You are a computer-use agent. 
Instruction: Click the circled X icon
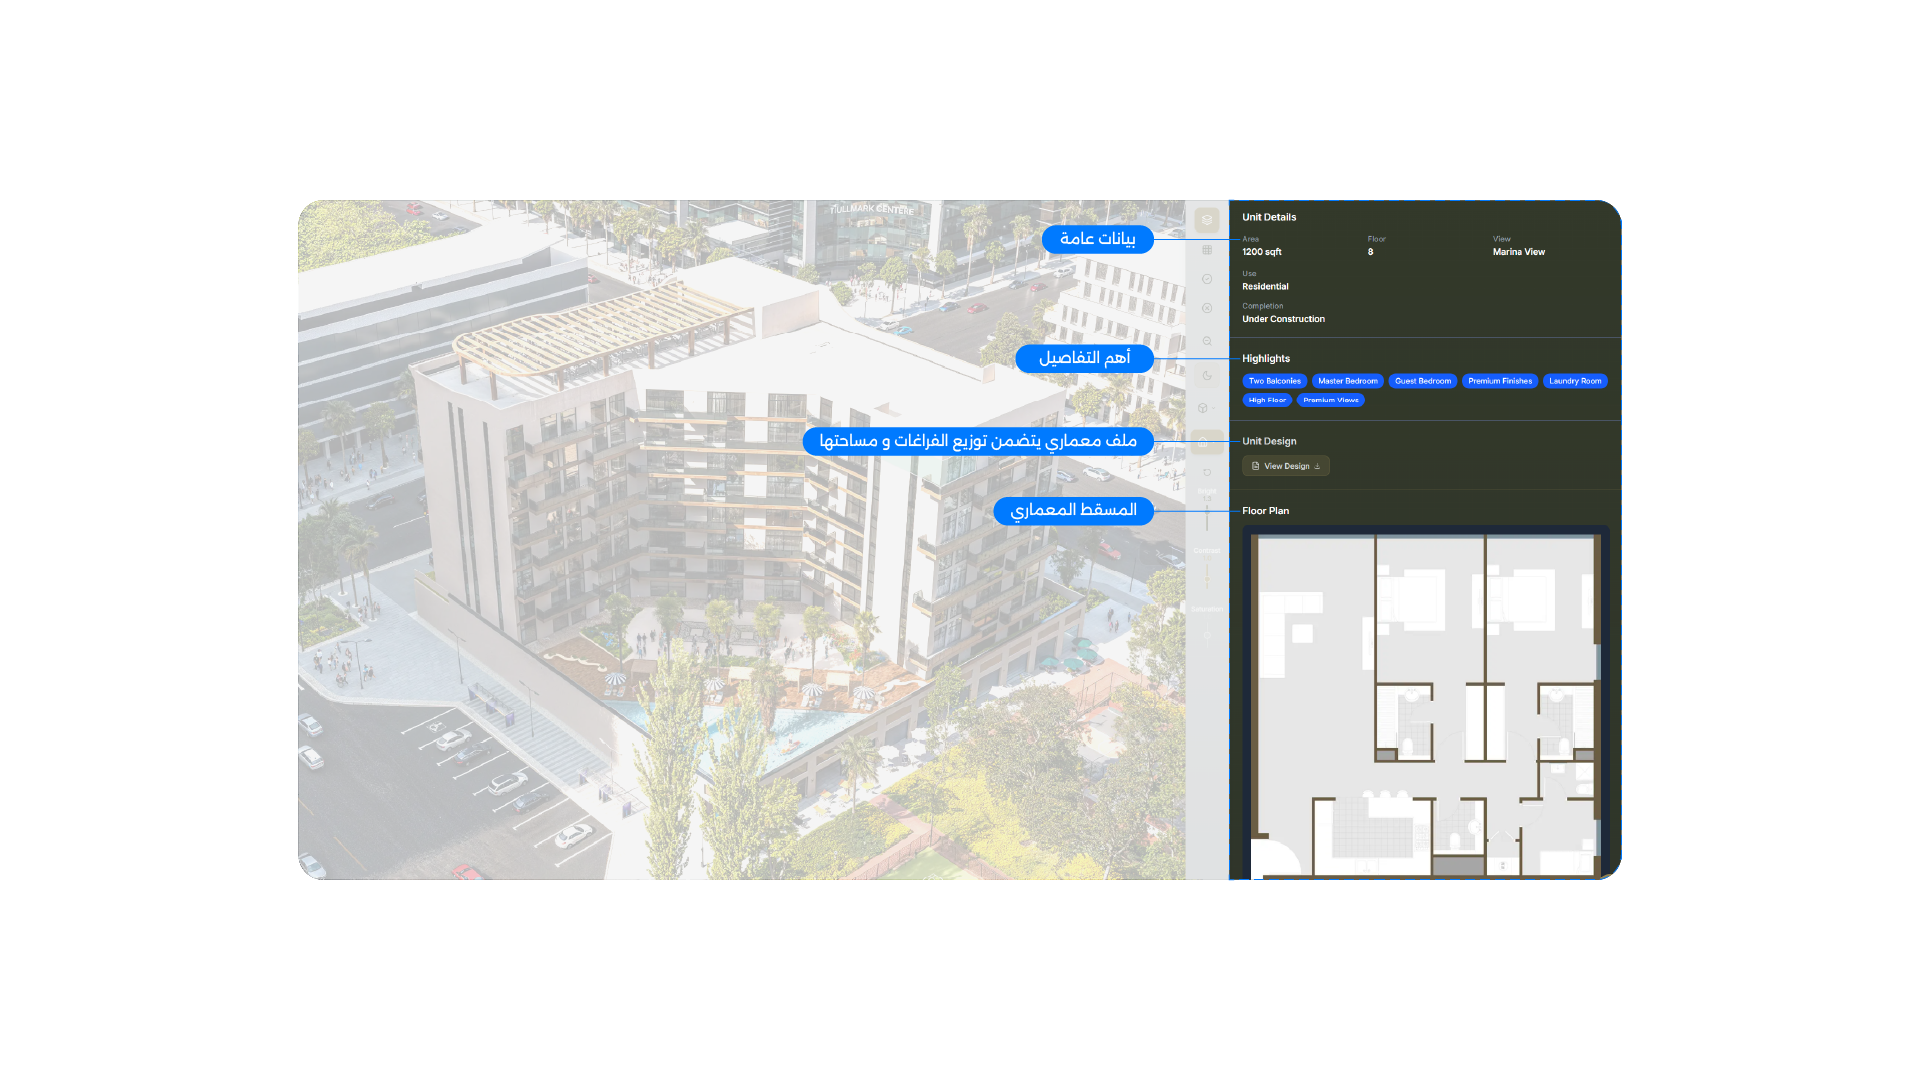[x=1207, y=308]
